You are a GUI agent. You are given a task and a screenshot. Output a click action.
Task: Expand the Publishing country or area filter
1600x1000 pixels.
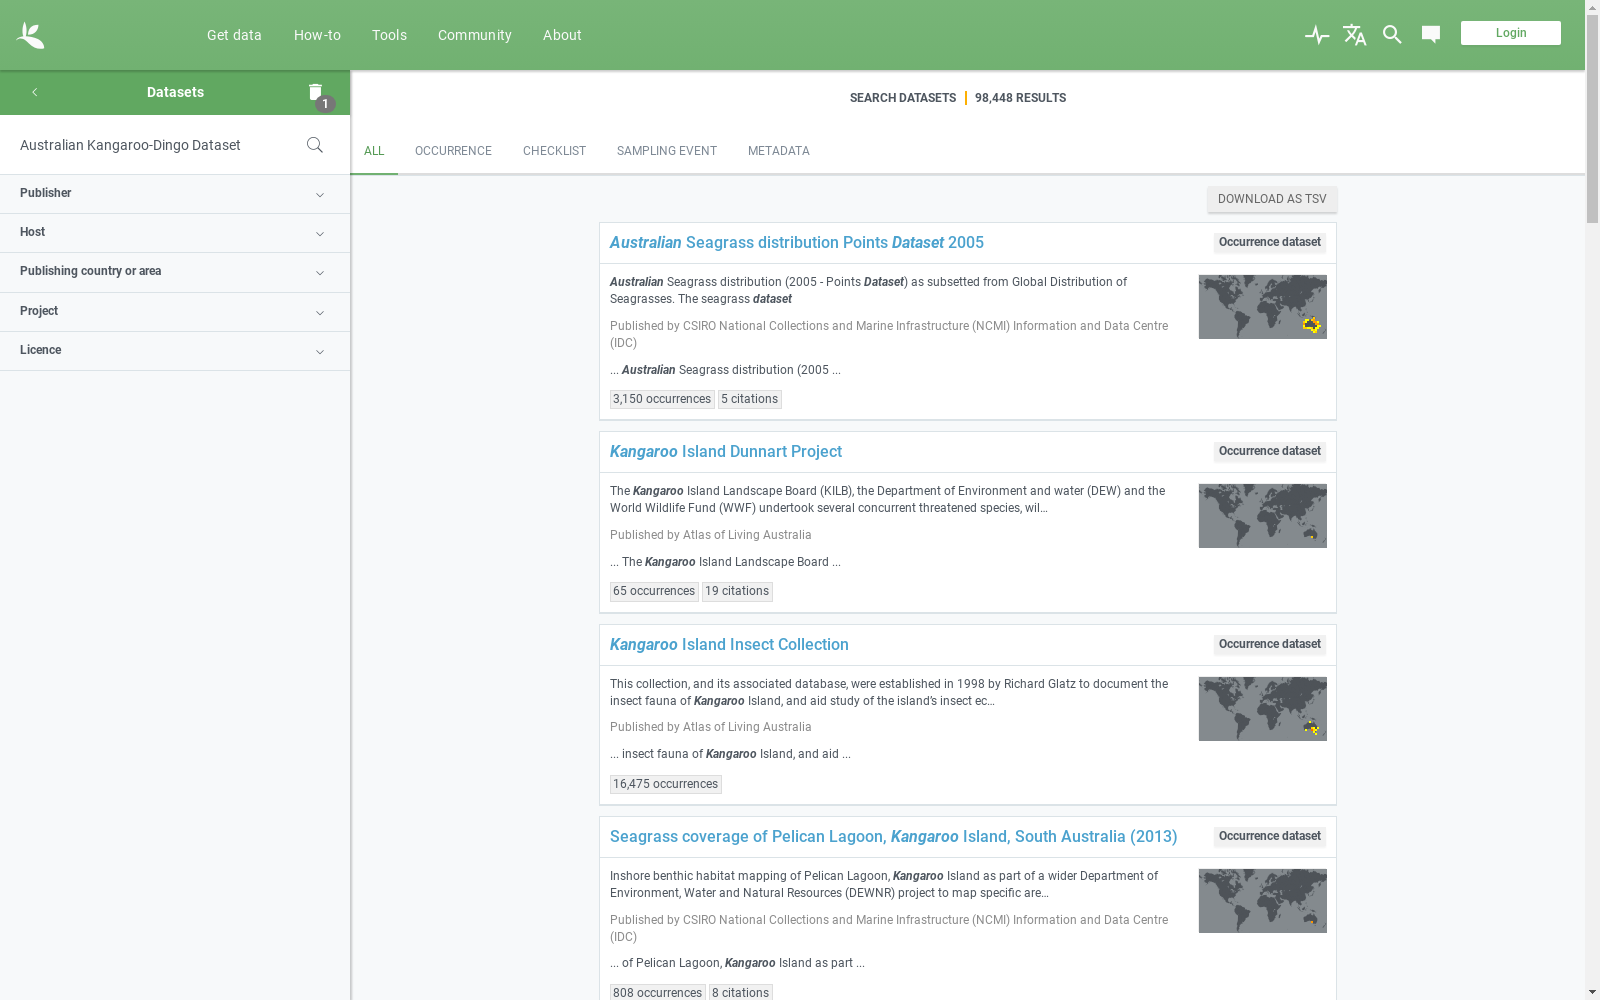tap(175, 272)
